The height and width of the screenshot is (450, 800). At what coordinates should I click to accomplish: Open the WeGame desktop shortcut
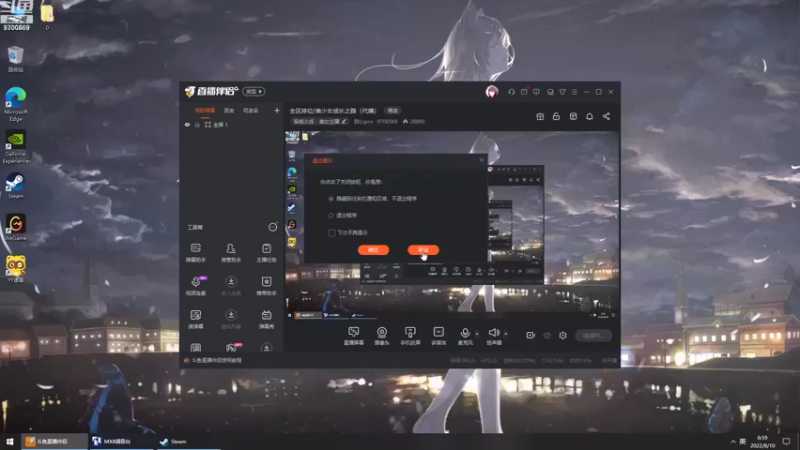click(15, 228)
